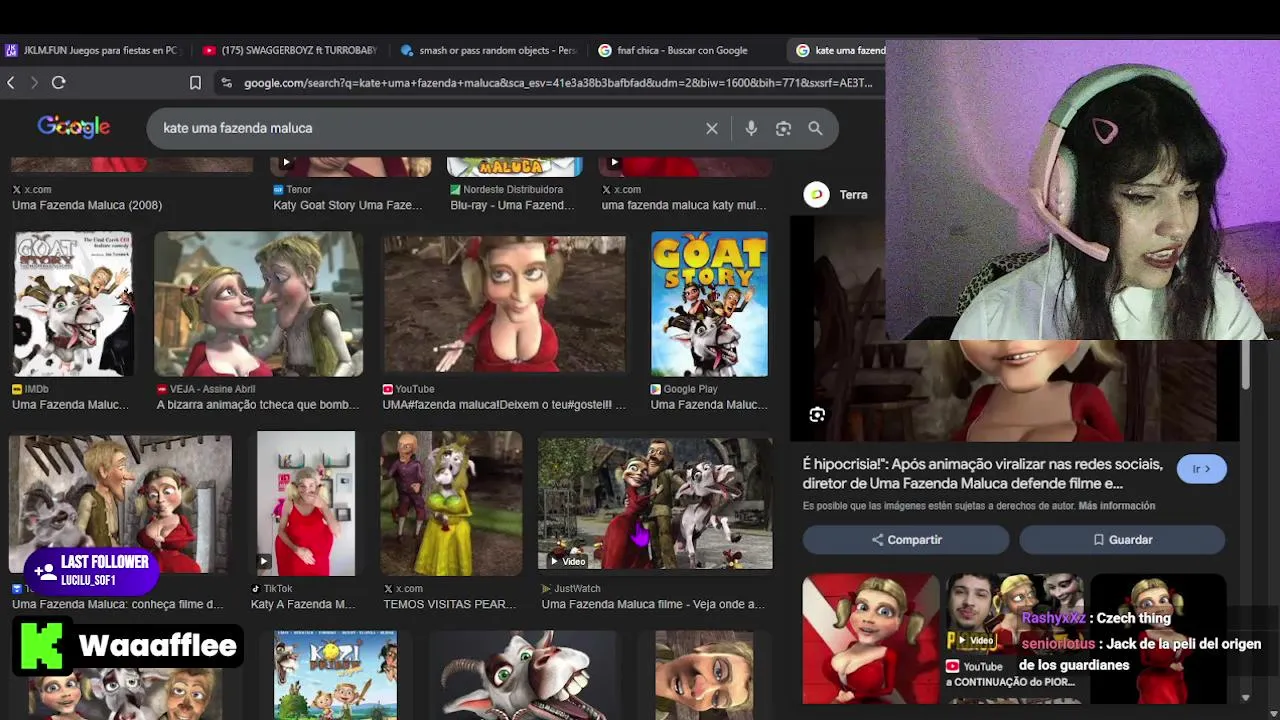This screenshot has height=720, width=1280.
Task: Open Más información copyright link
Action: click(x=1116, y=506)
